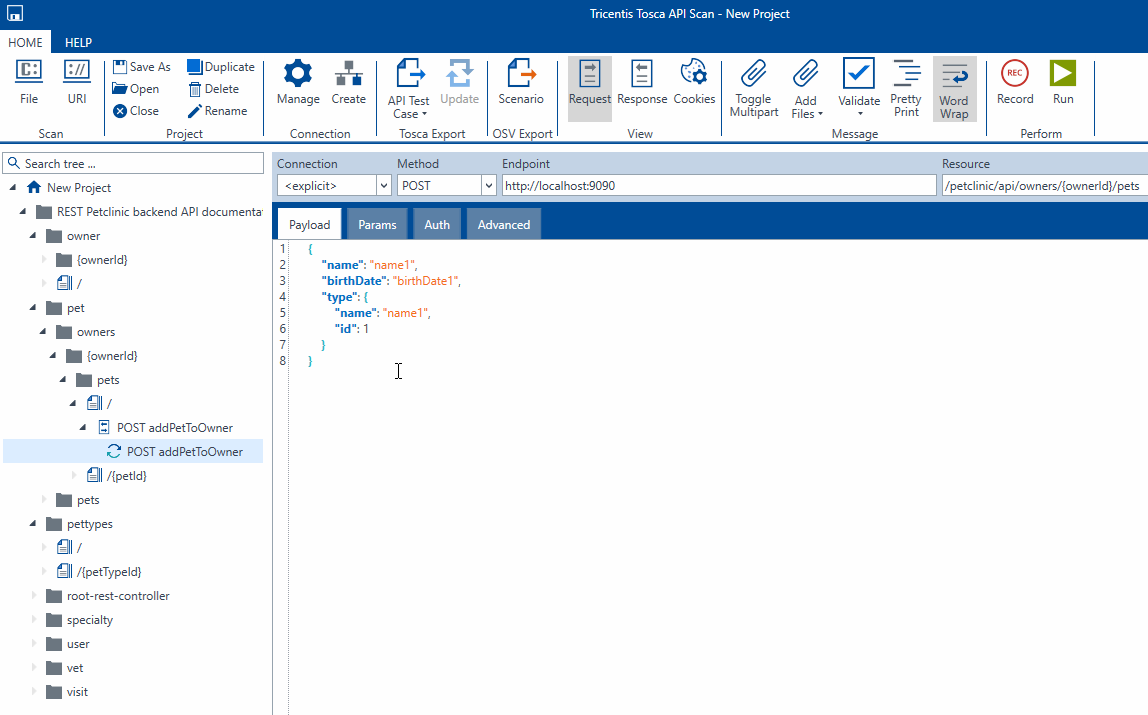Select the vet folder

[x=75, y=668]
